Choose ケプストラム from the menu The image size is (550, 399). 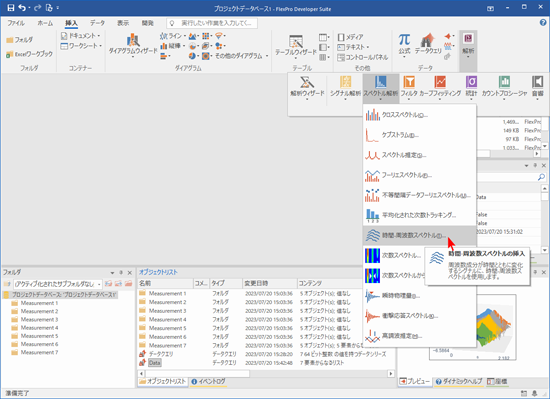(420, 135)
